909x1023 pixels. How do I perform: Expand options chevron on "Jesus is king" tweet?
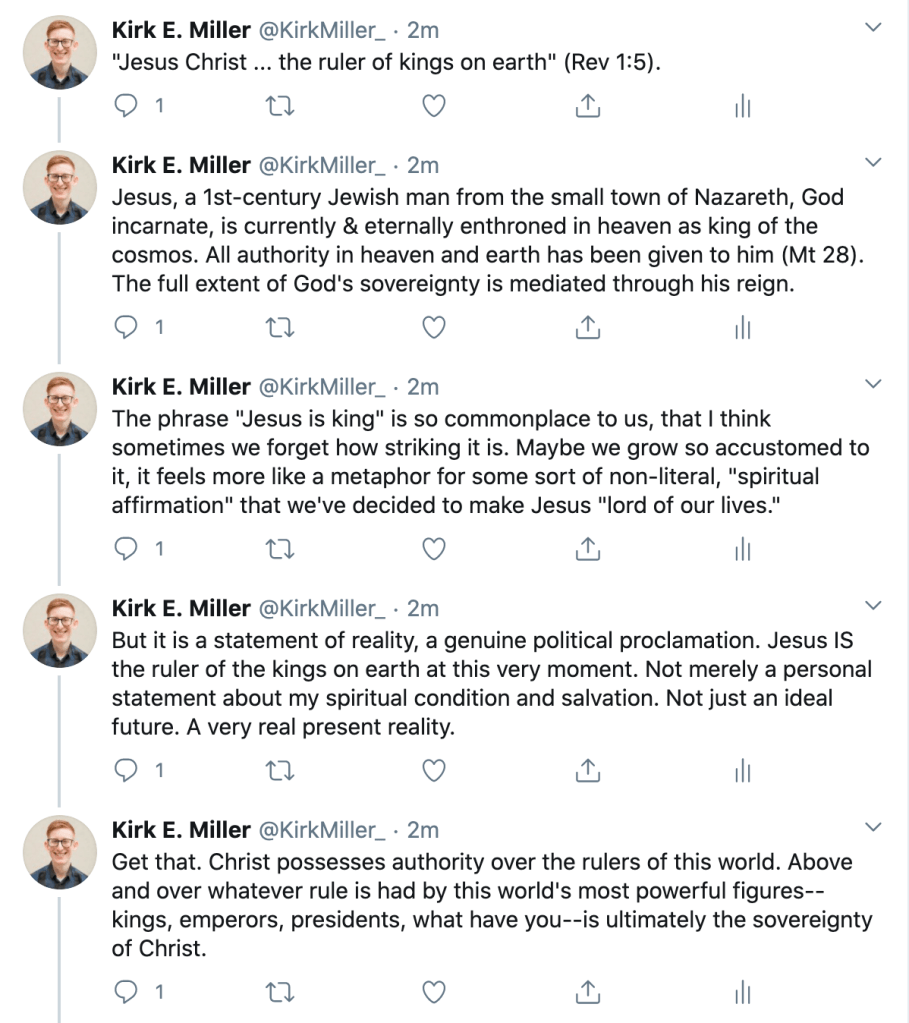(x=873, y=384)
